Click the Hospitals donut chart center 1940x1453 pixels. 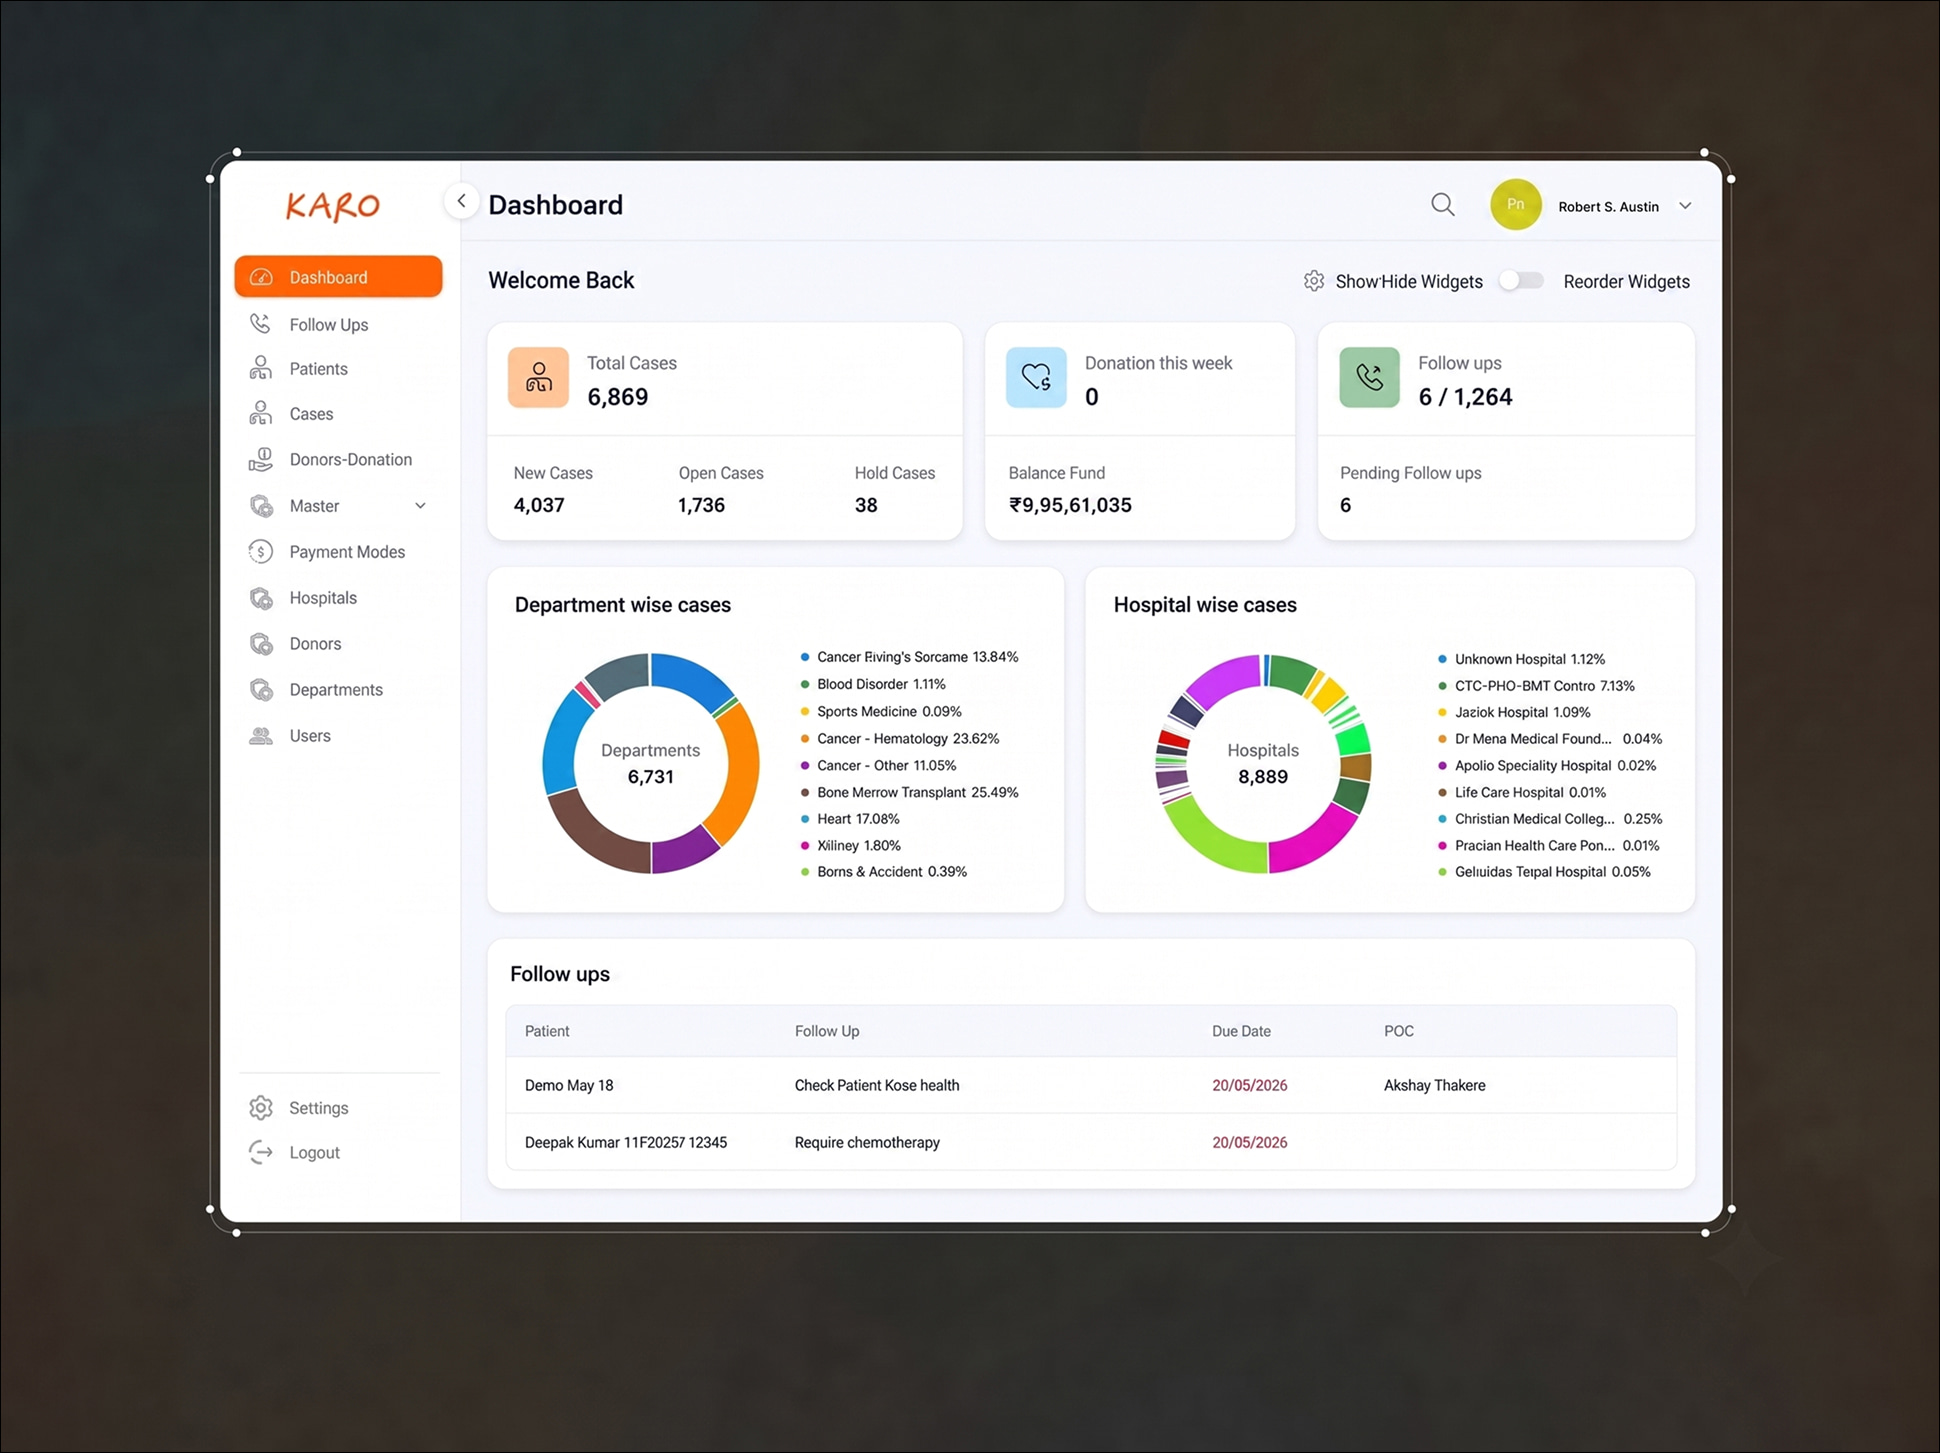coord(1263,763)
